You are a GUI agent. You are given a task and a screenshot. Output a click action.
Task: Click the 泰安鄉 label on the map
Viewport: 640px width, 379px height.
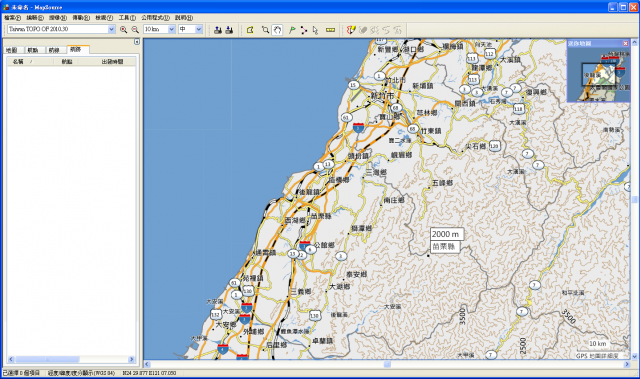356,275
